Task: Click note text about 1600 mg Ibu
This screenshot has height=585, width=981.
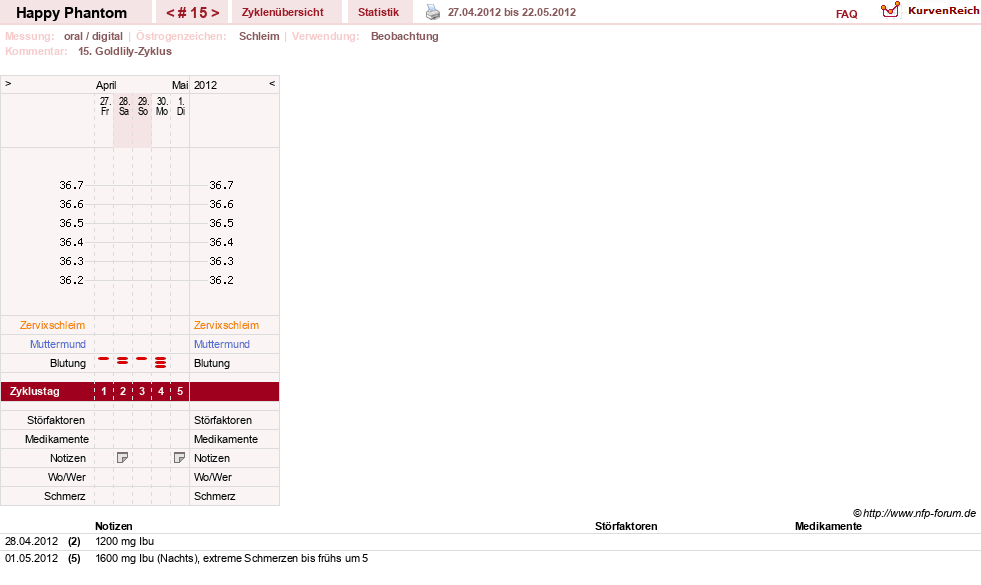Action: [x=231, y=558]
